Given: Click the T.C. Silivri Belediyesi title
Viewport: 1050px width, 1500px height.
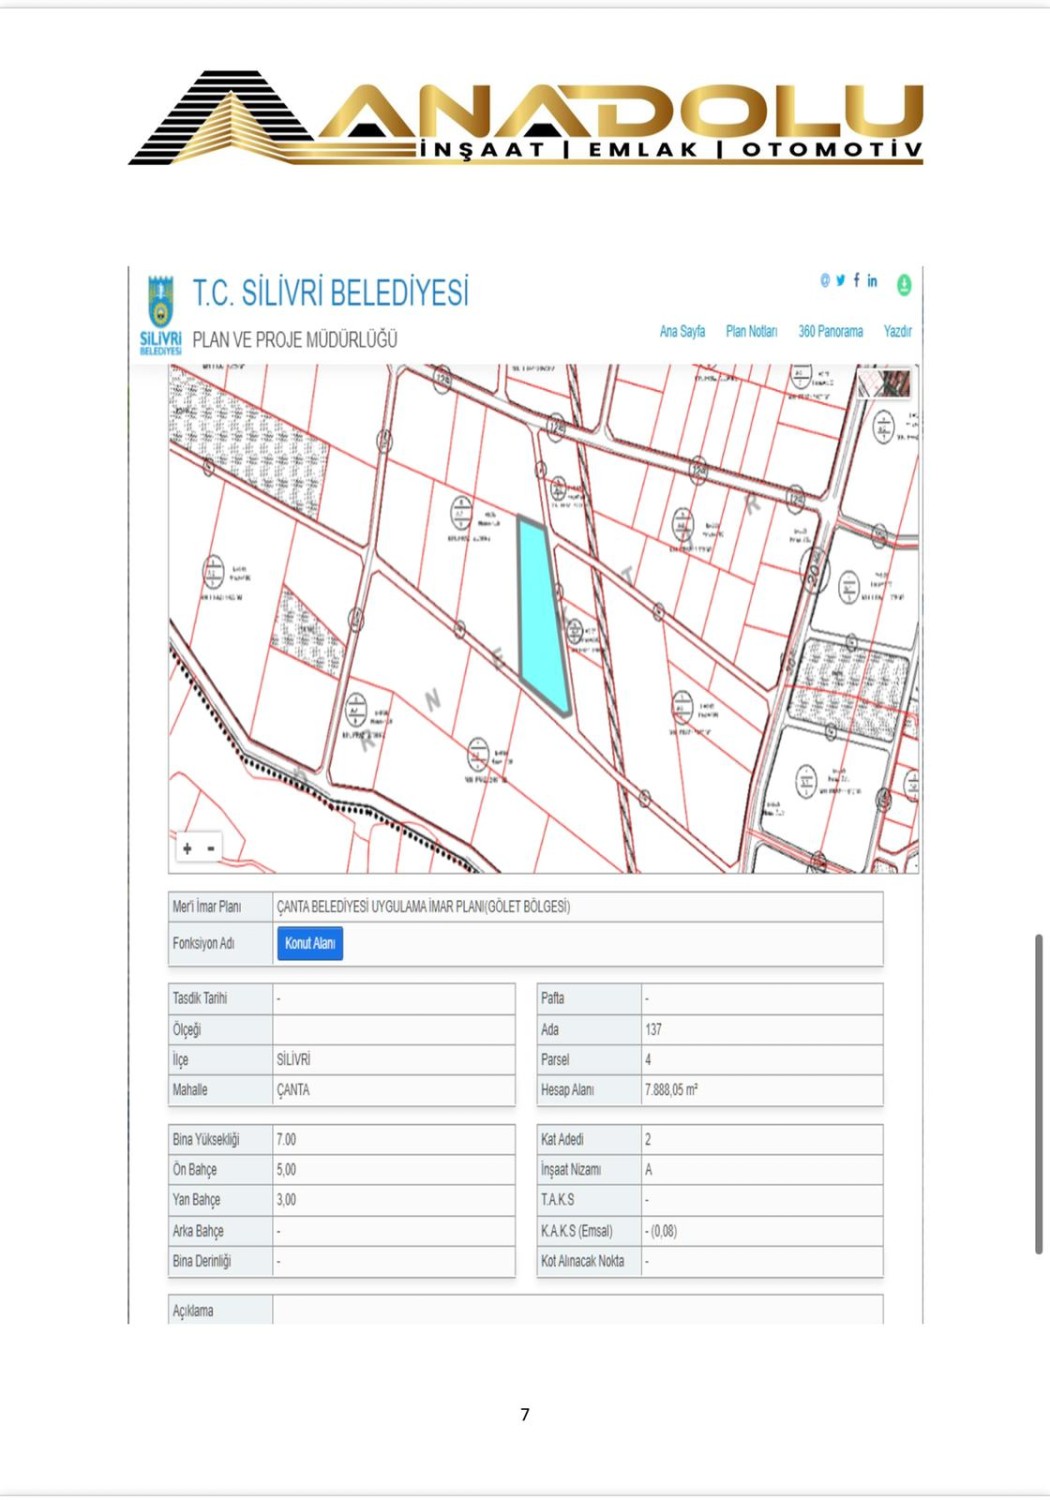Looking at the screenshot, I should click(x=330, y=293).
